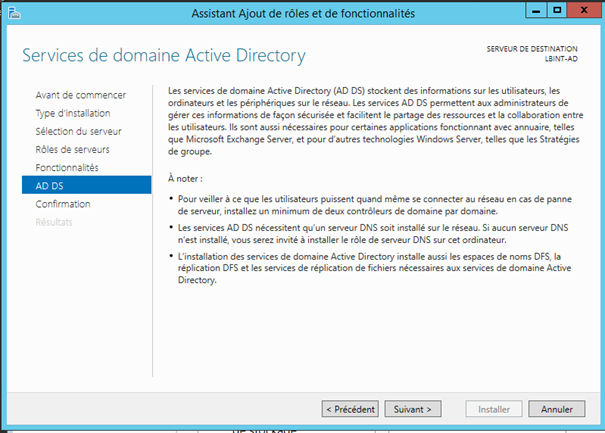This screenshot has height=433, width=605.
Task: Switch to Rôles de serveurs page
Action: [73, 149]
